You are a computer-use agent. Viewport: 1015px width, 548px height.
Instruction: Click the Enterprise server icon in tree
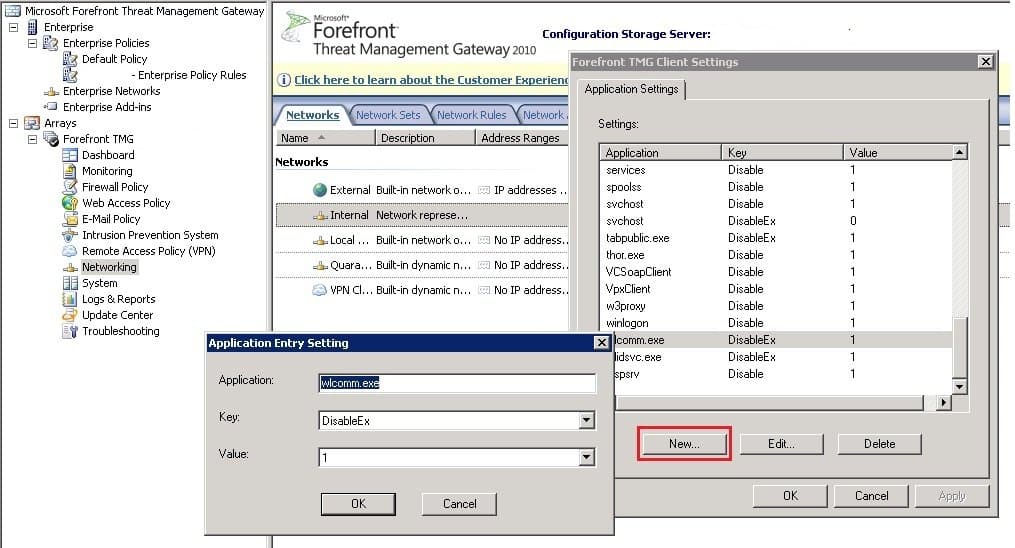pos(32,27)
